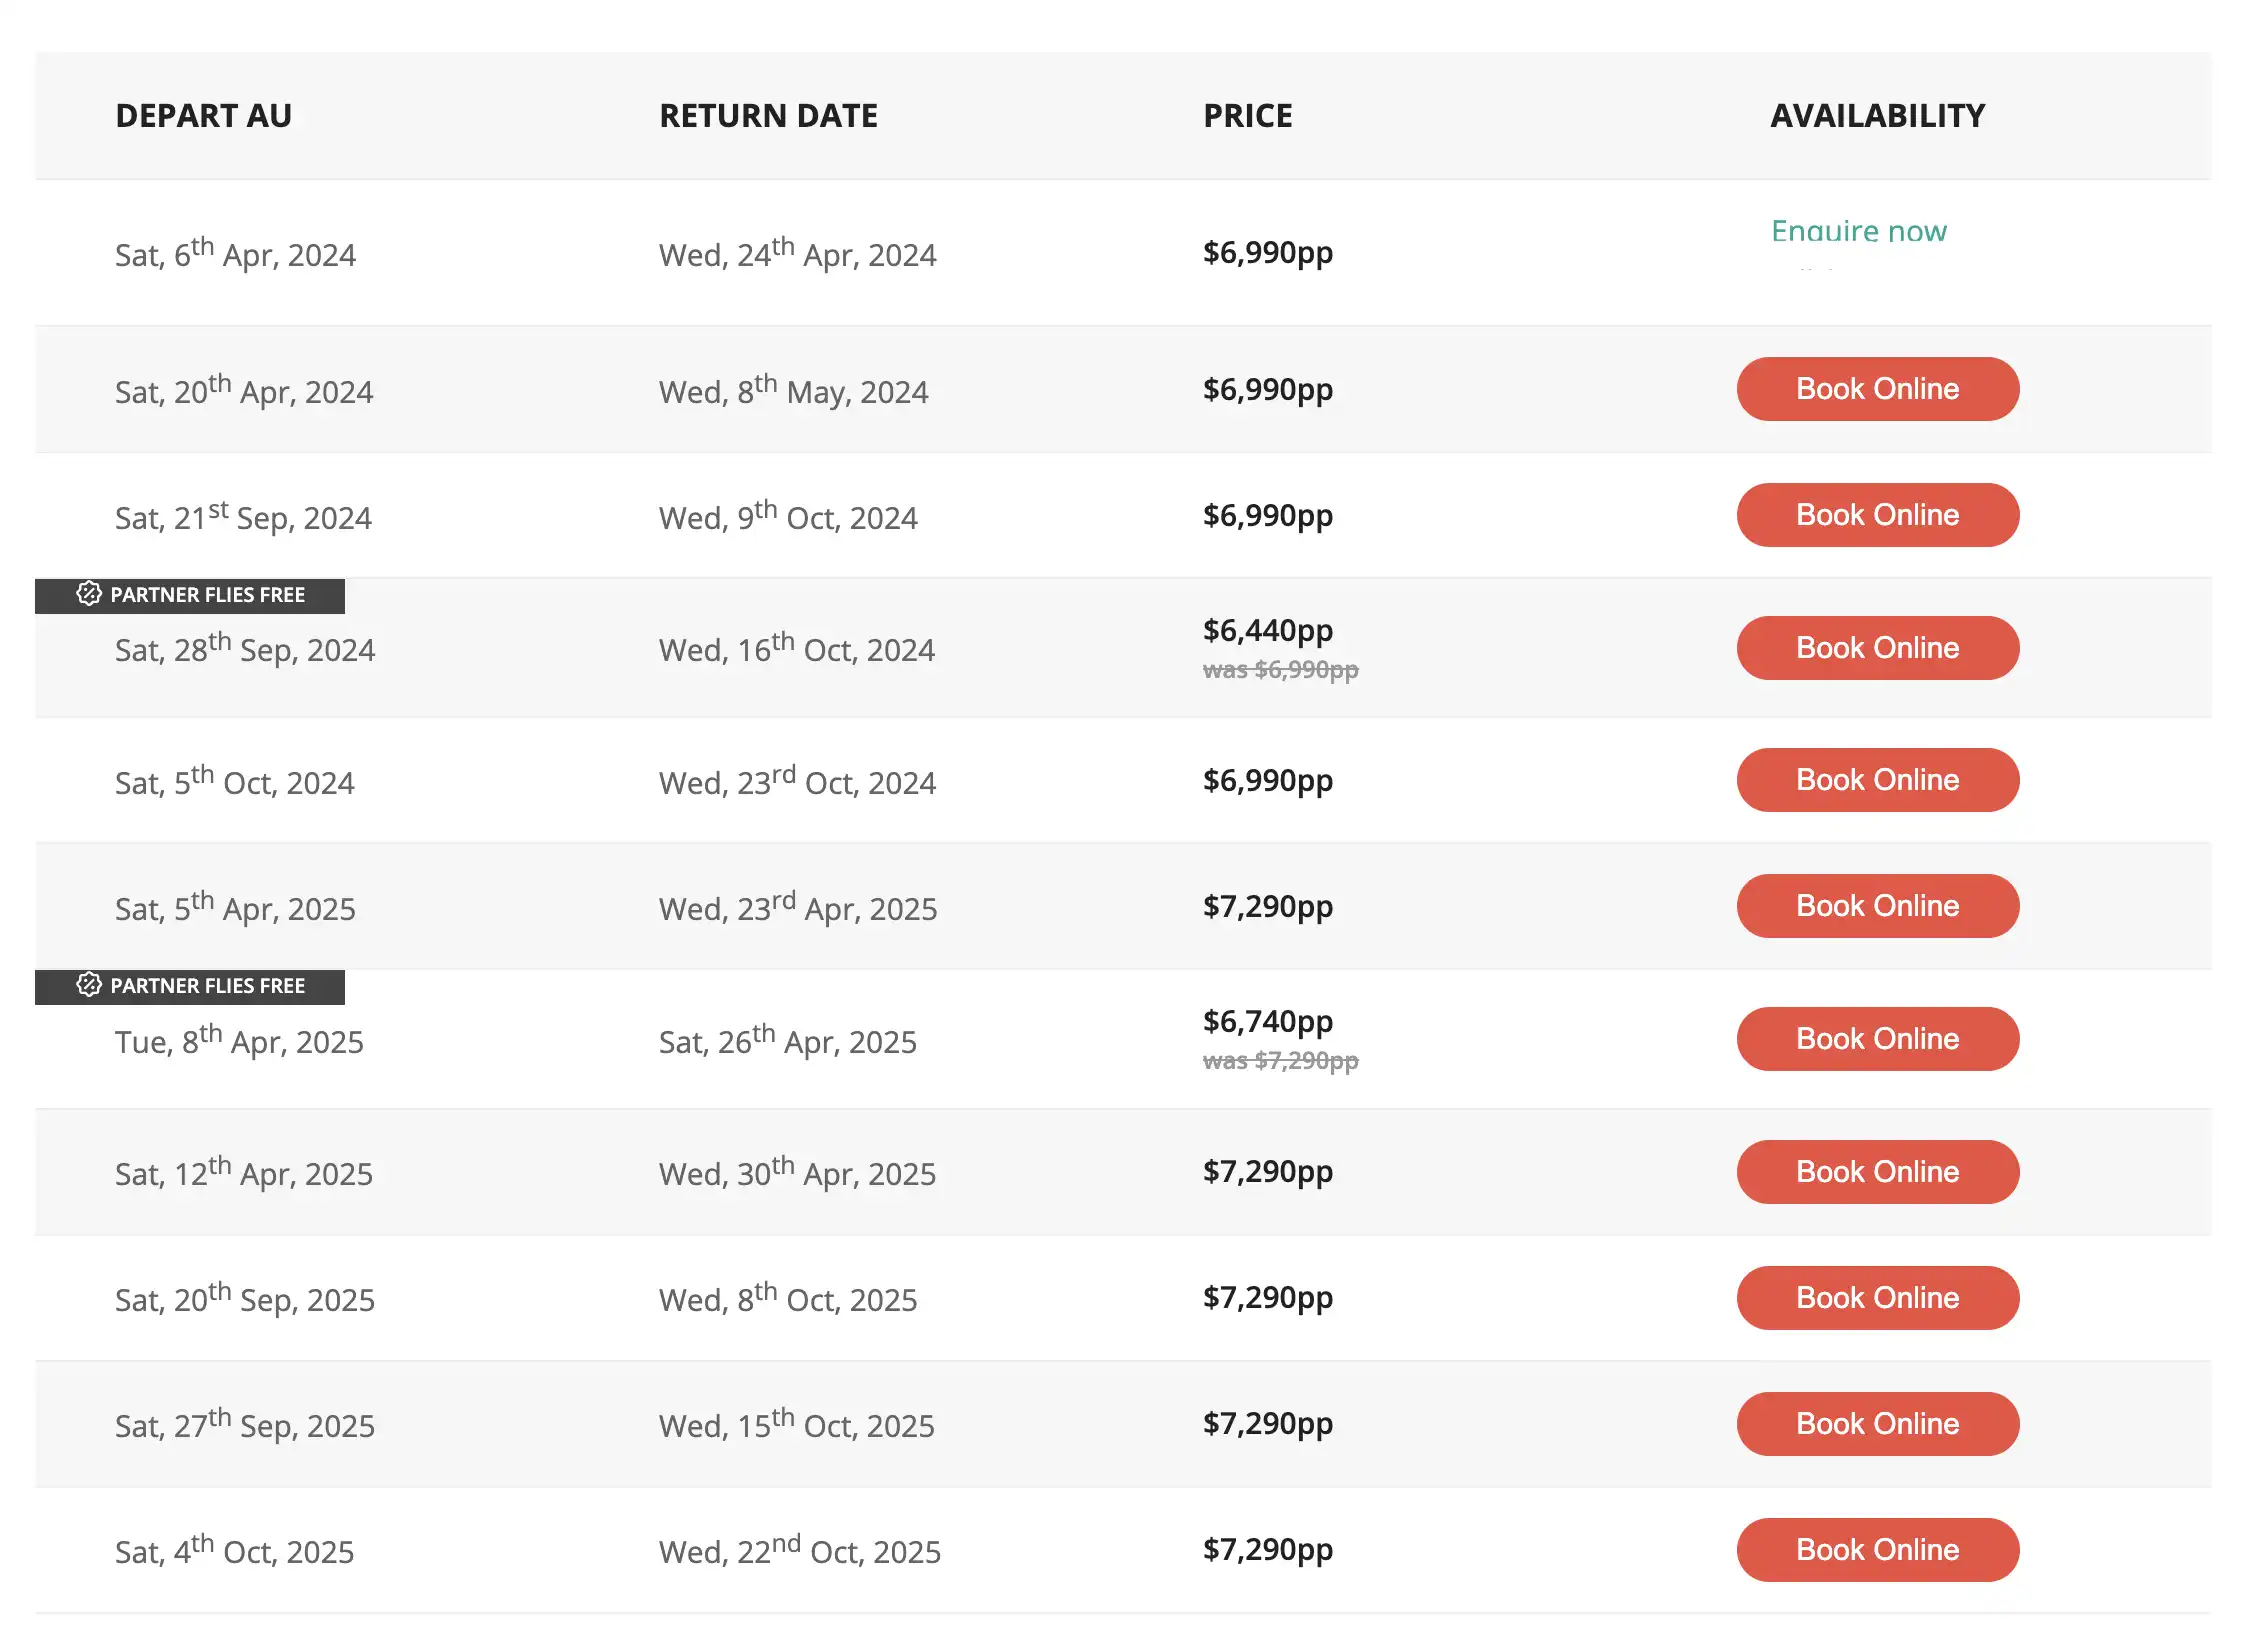Book Online for the 5th Apr 2025 departure
This screenshot has height=1648, width=2242.
[x=1878, y=905]
